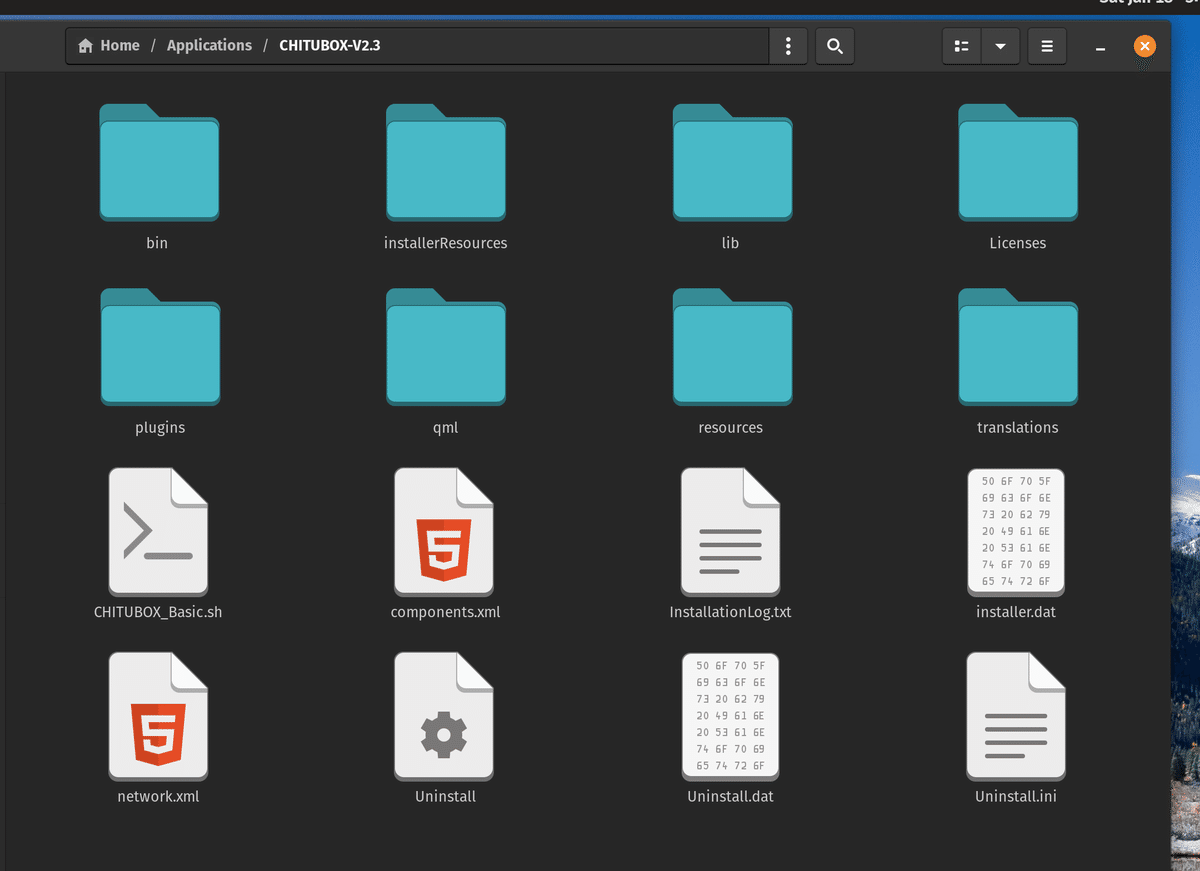Click the installer.dat name label
The width and height of the screenshot is (1200, 871).
click(x=1016, y=612)
